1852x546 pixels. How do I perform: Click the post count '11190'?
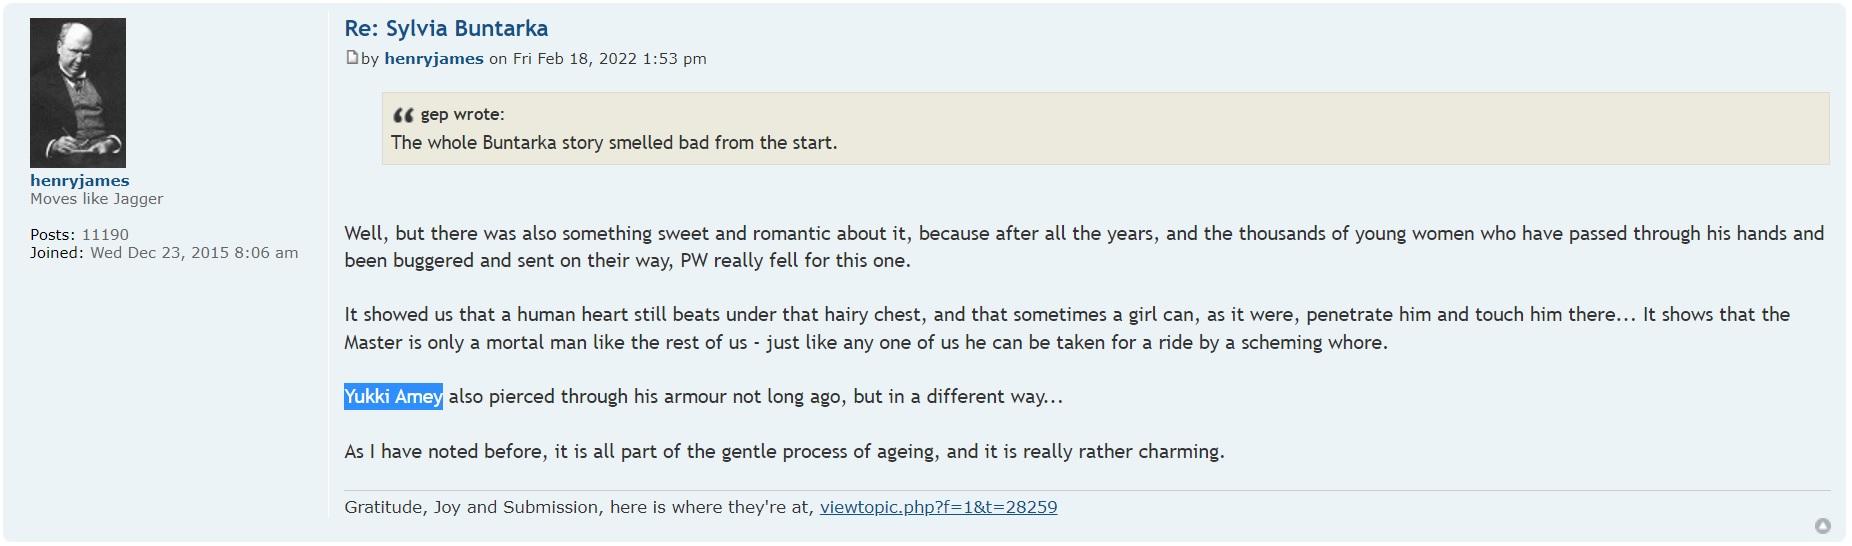pos(105,235)
